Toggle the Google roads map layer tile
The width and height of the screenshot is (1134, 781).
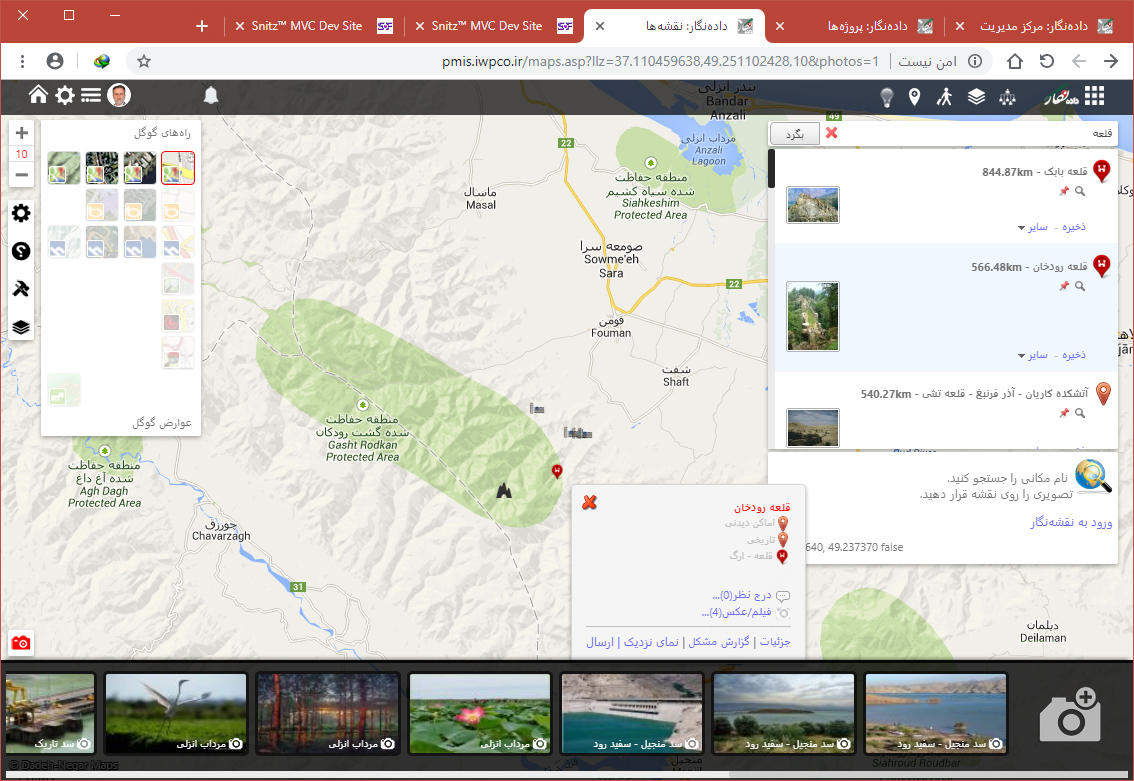(x=178, y=168)
